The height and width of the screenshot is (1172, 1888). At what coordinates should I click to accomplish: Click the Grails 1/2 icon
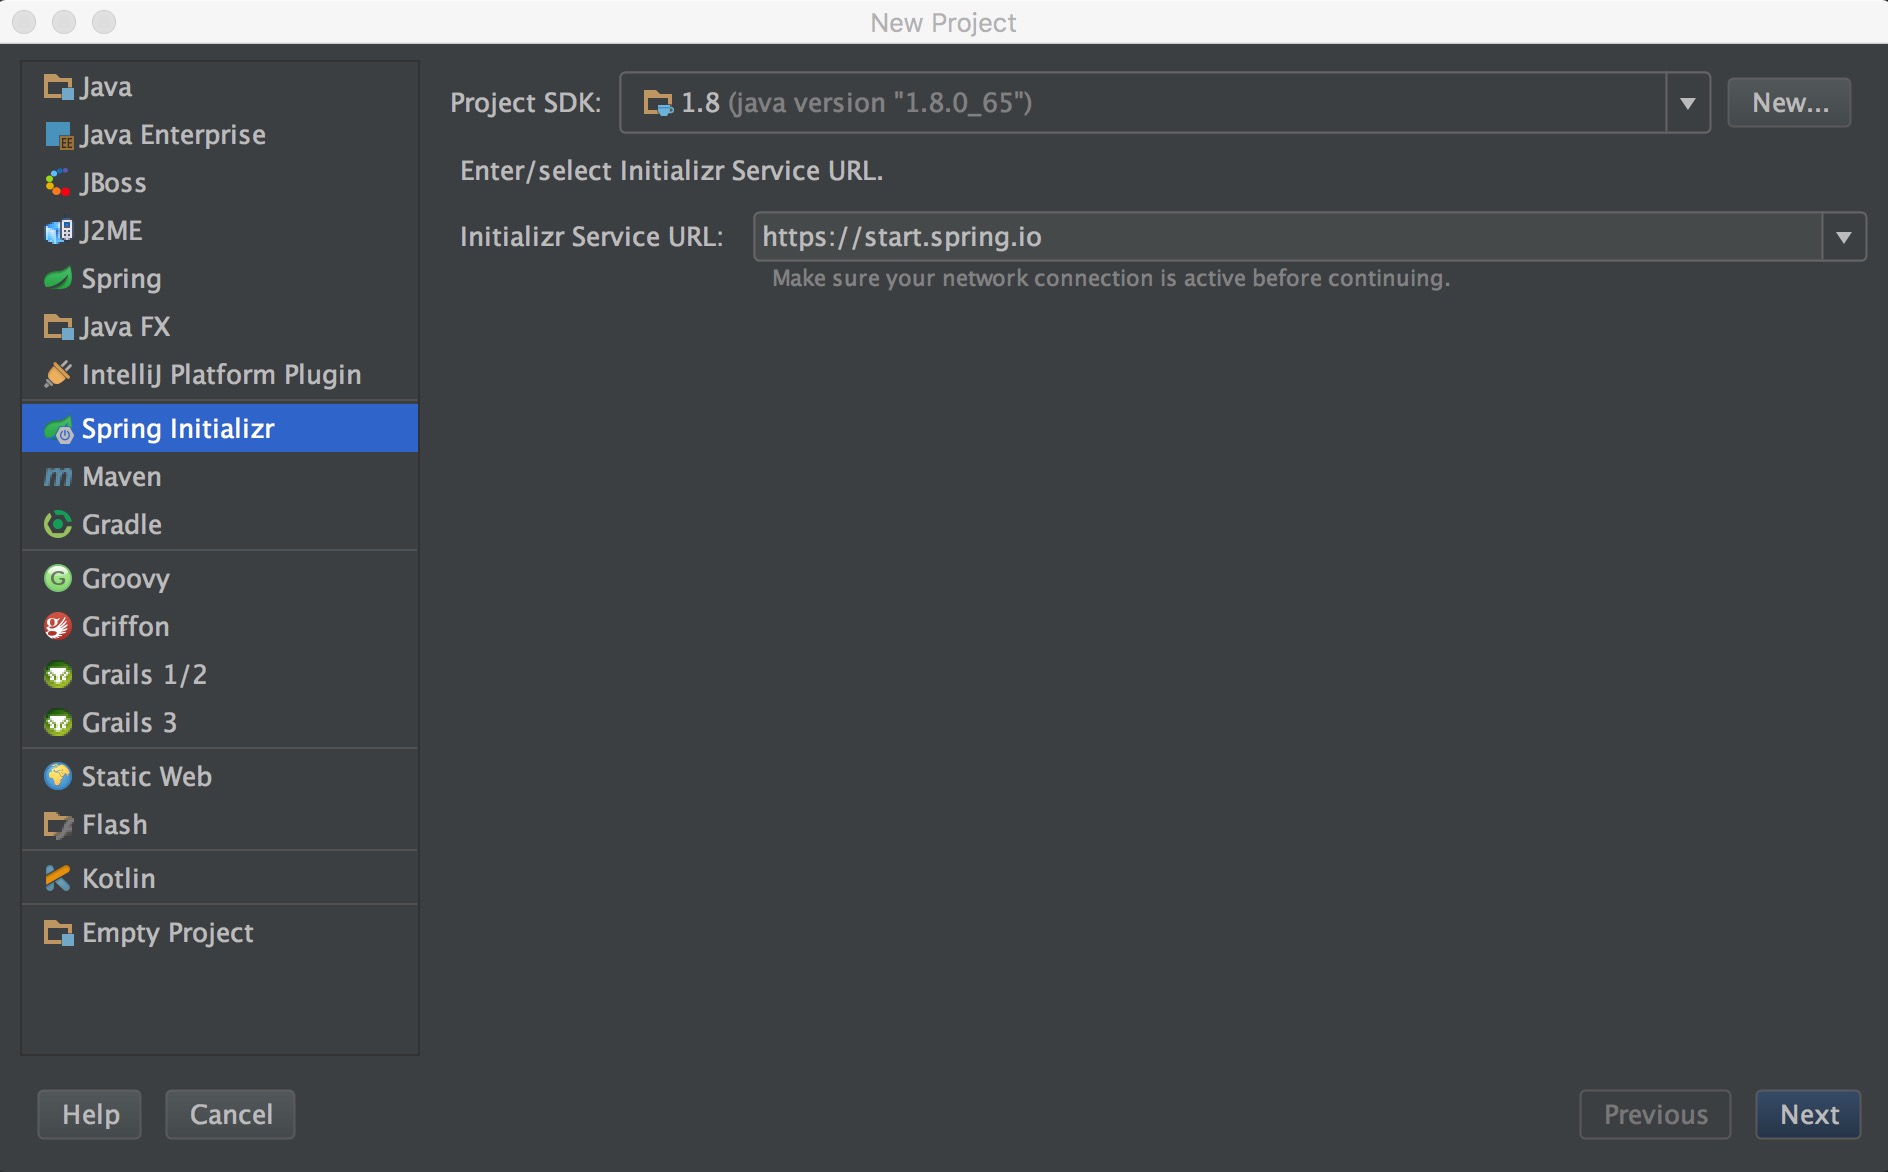[58, 675]
